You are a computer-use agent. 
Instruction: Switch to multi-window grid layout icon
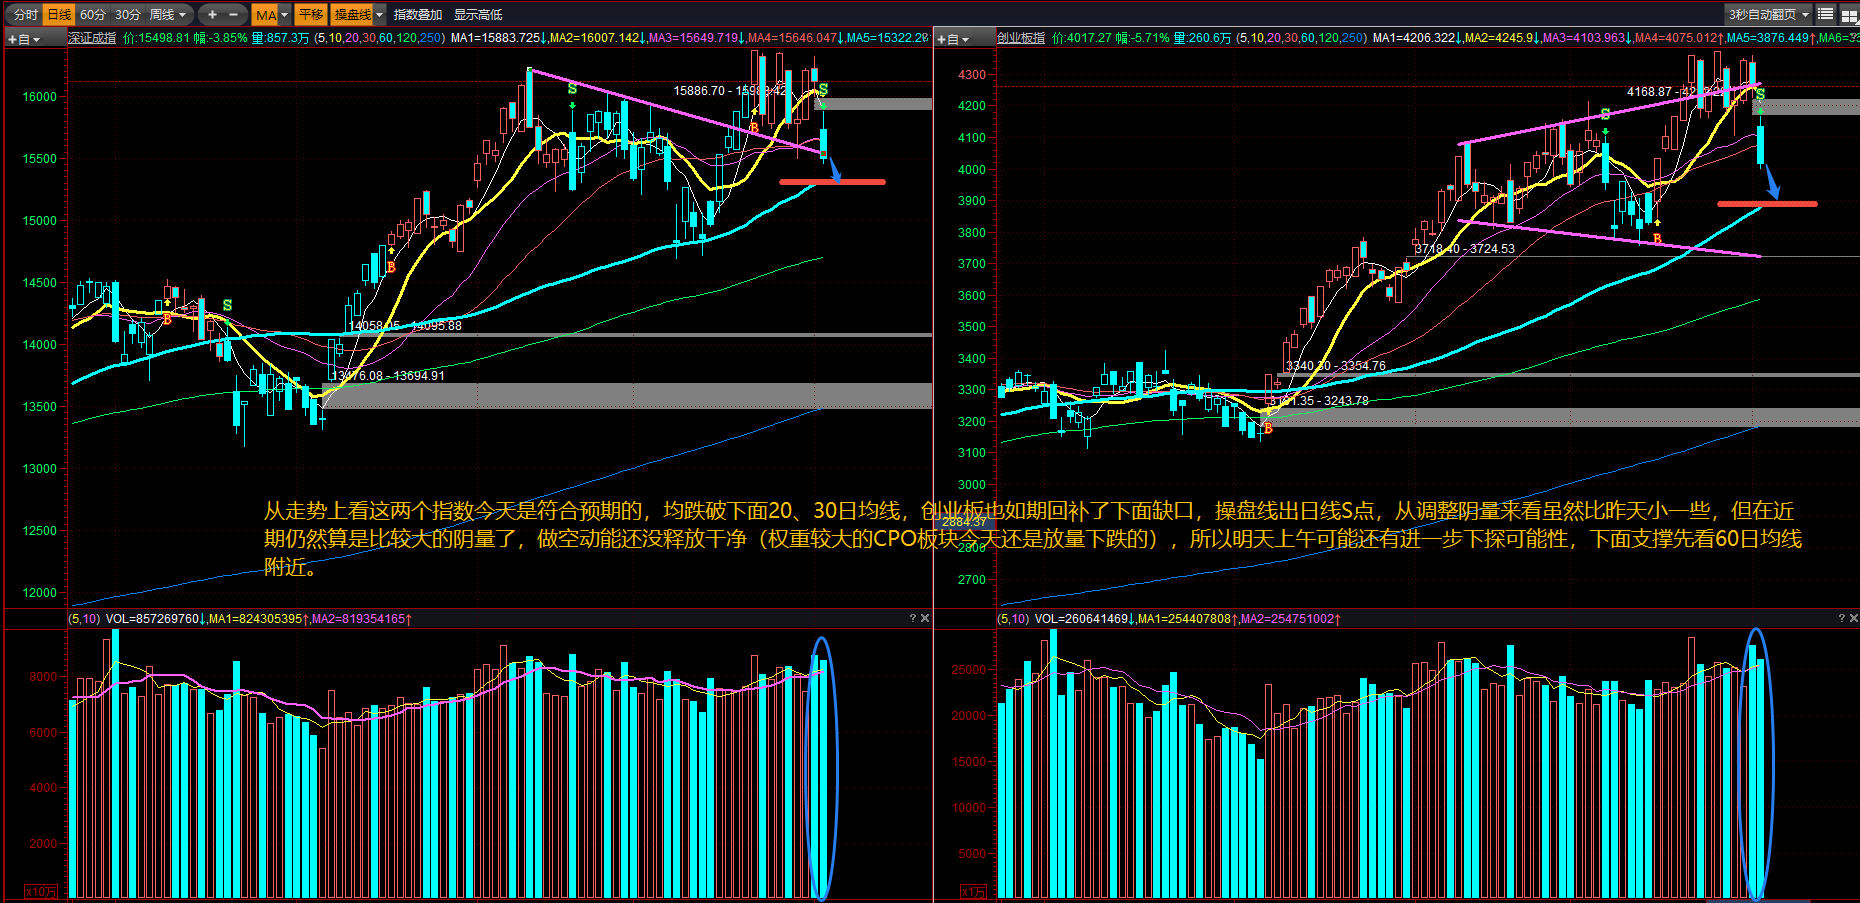(1849, 14)
